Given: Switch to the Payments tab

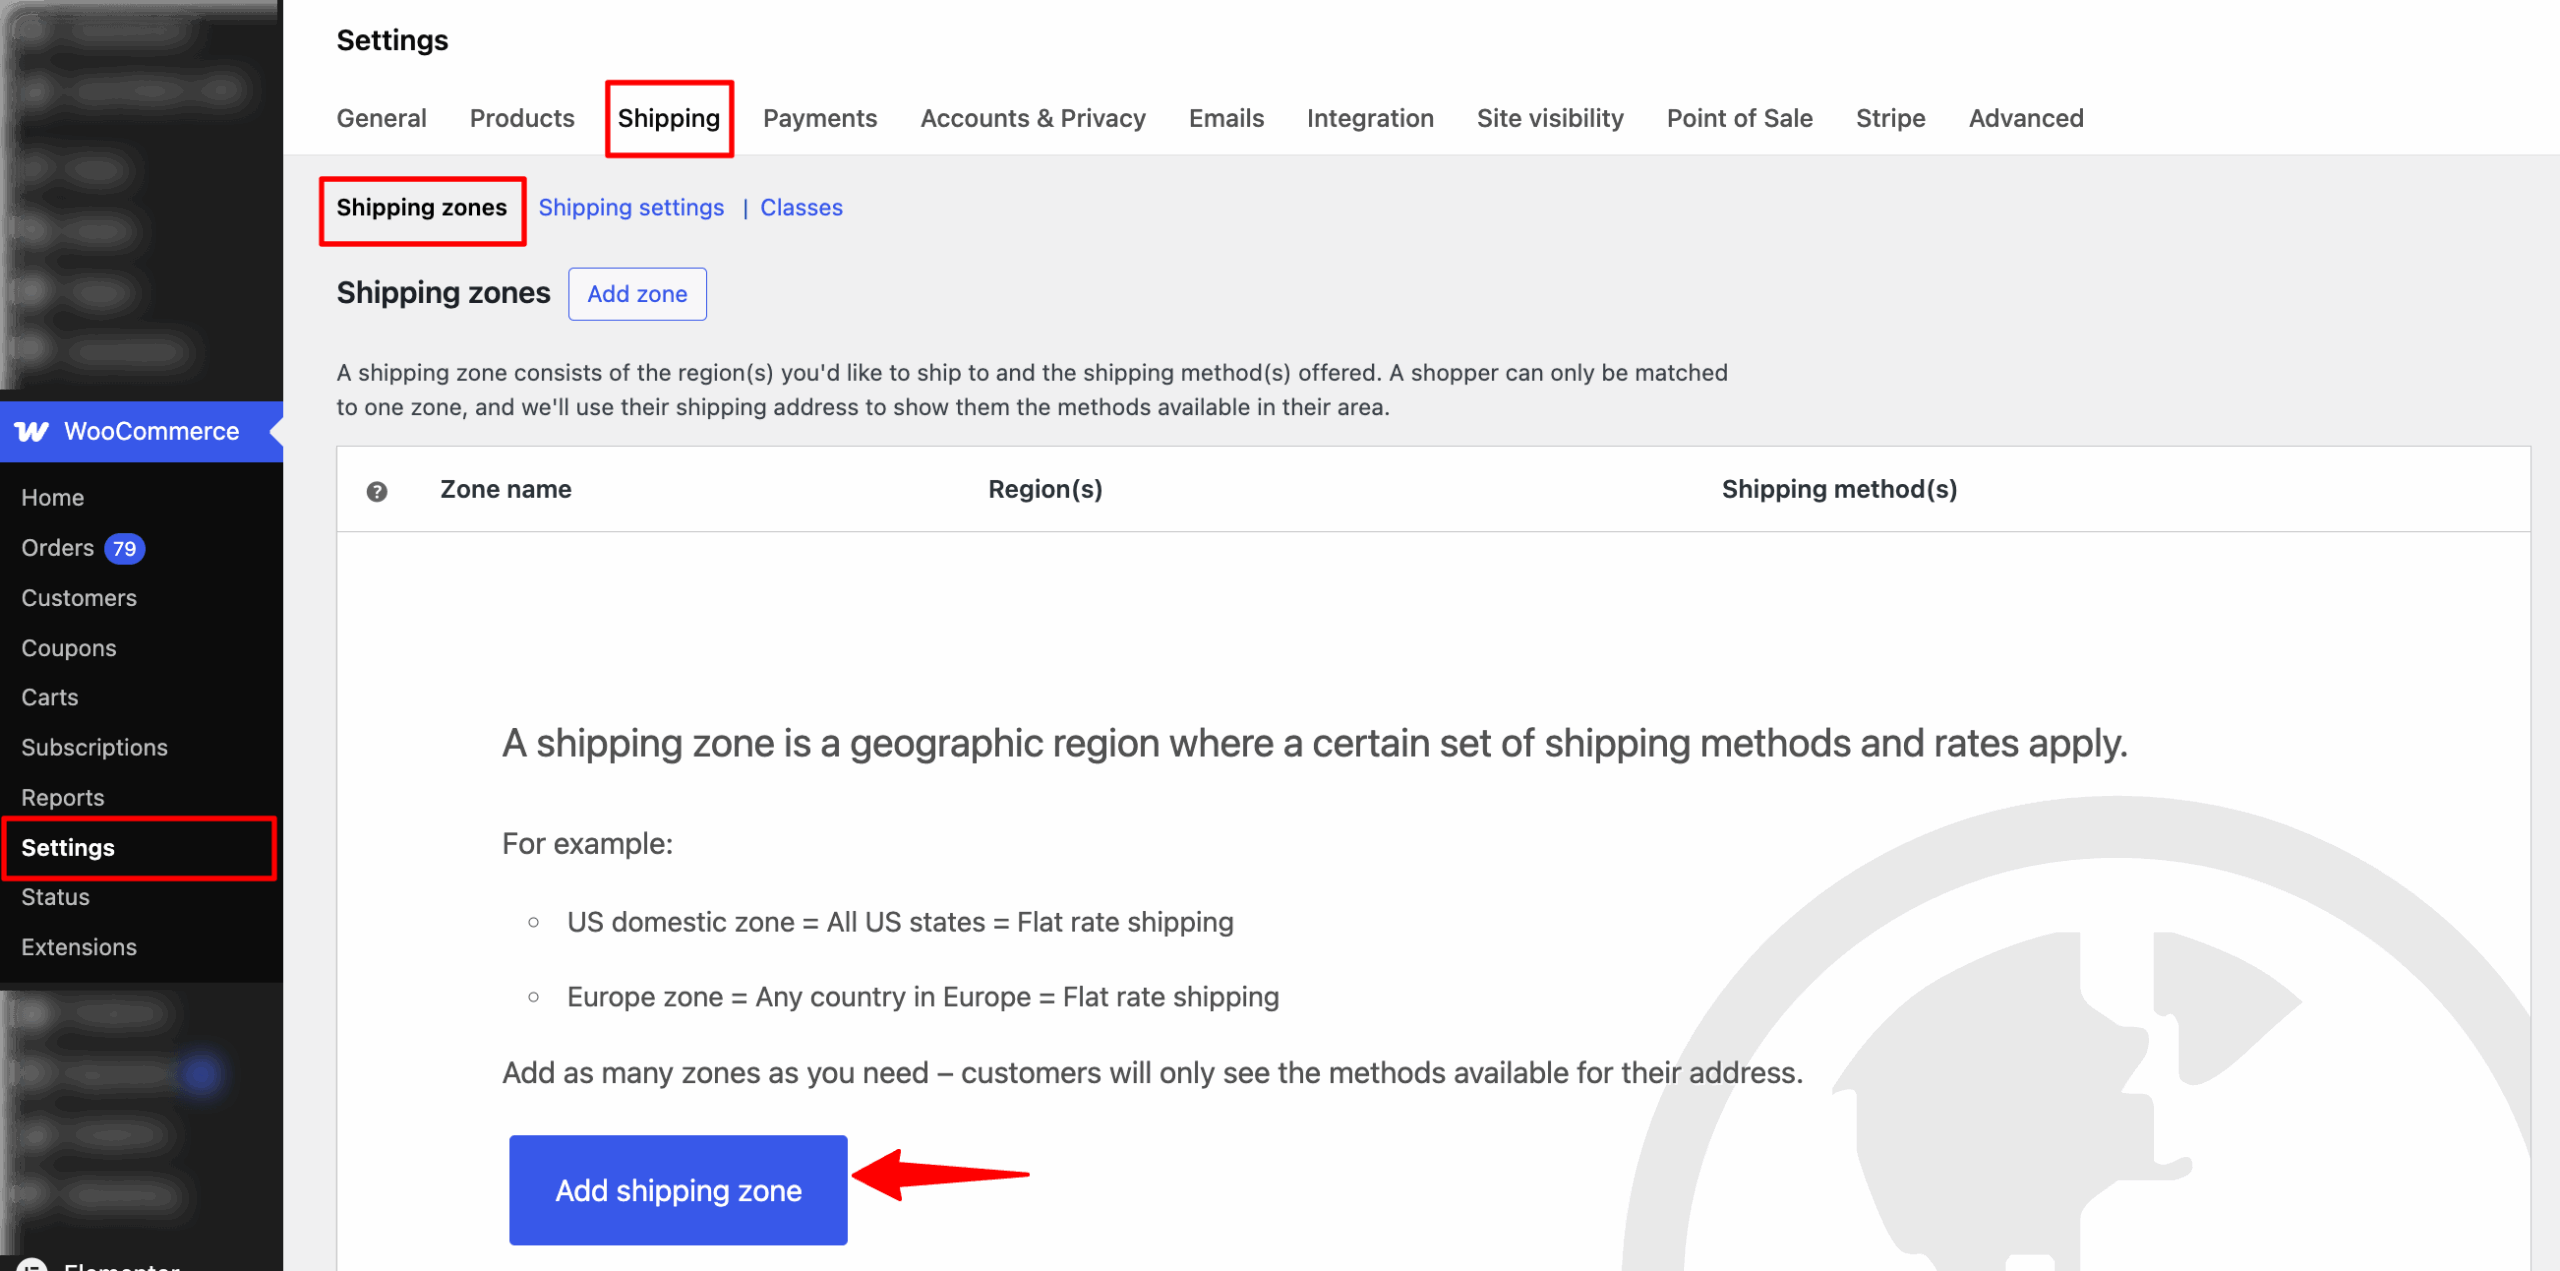Looking at the screenshot, I should [x=819, y=118].
